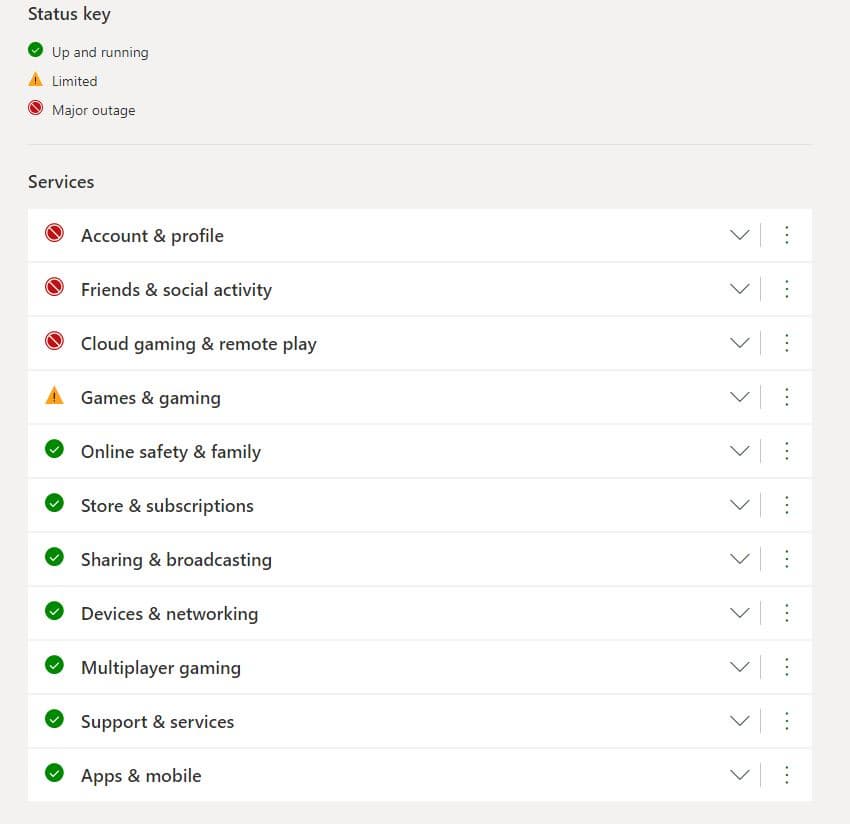Open more options for Apps & mobile
This screenshot has height=824, width=850.
pos(786,775)
